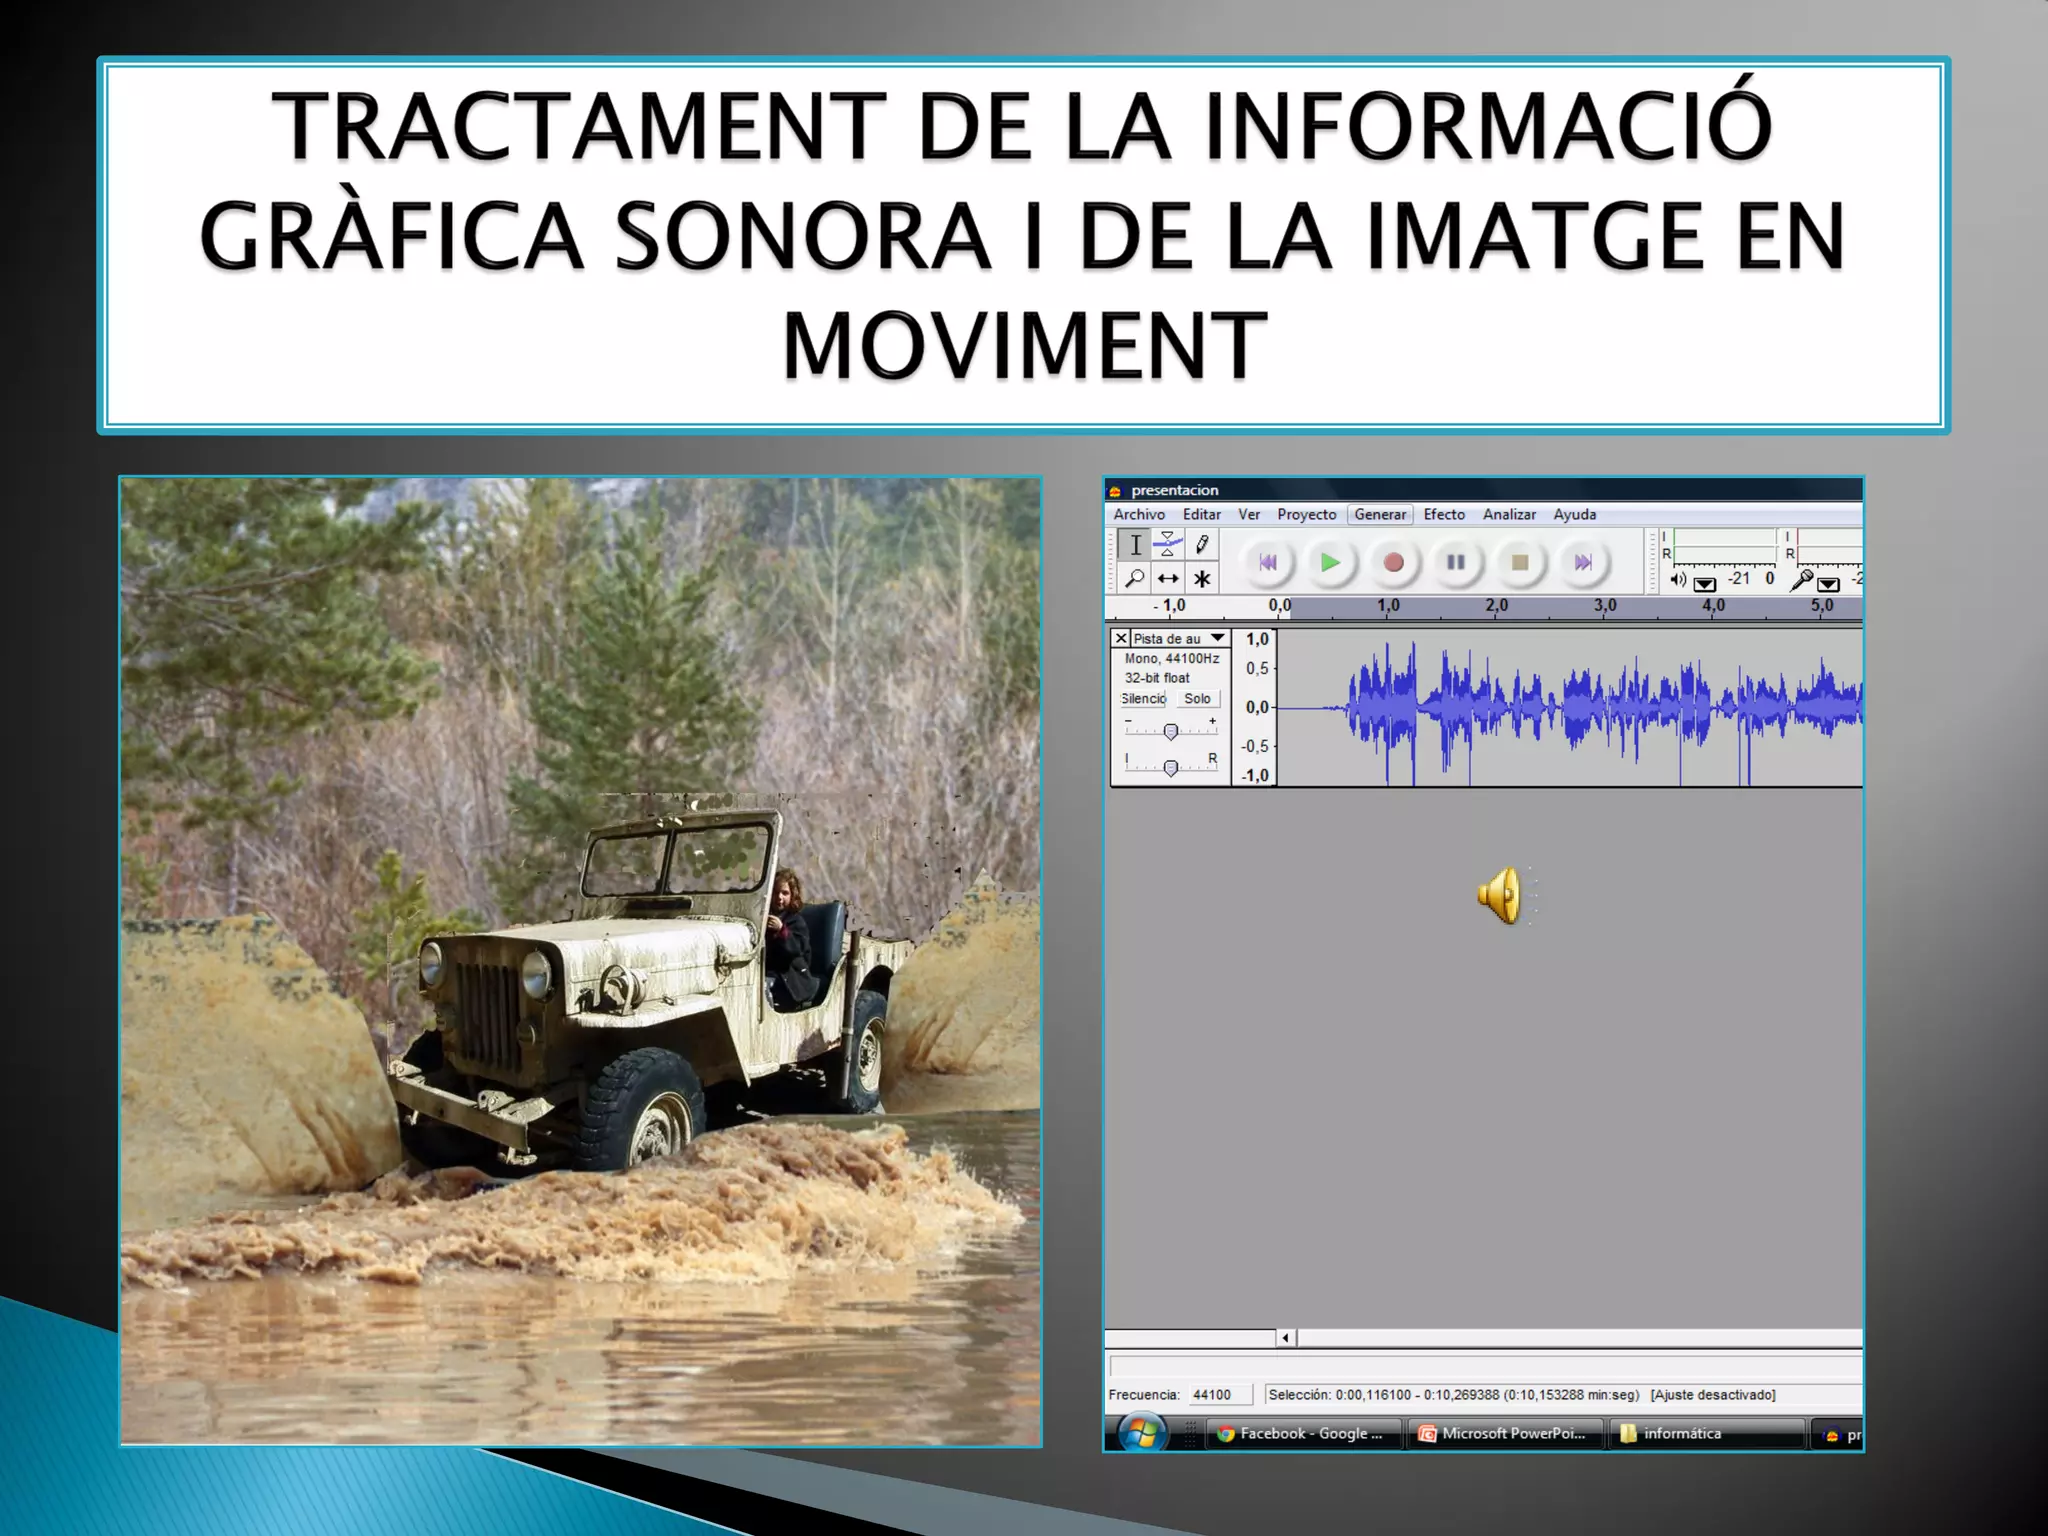Select the Draw pencil tool

coord(1202,545)
